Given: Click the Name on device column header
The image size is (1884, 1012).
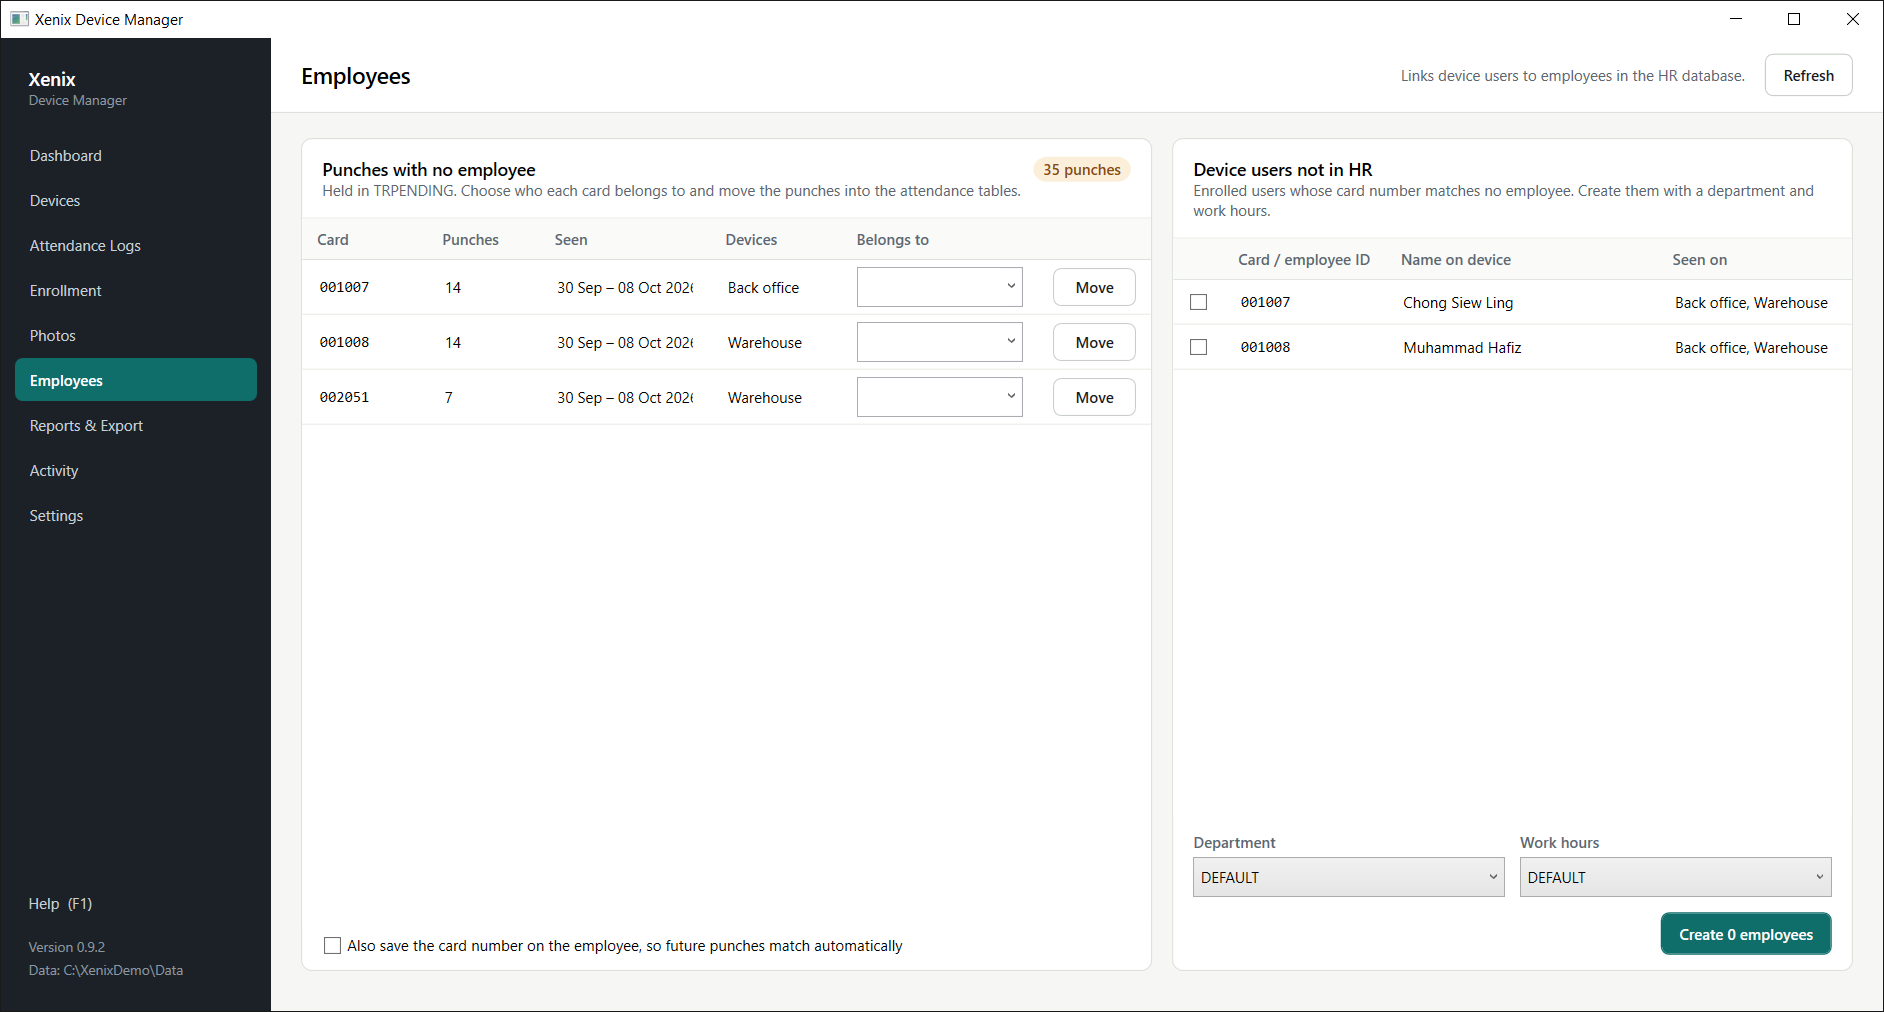Looking at the screenshot, I should 1455,260.
